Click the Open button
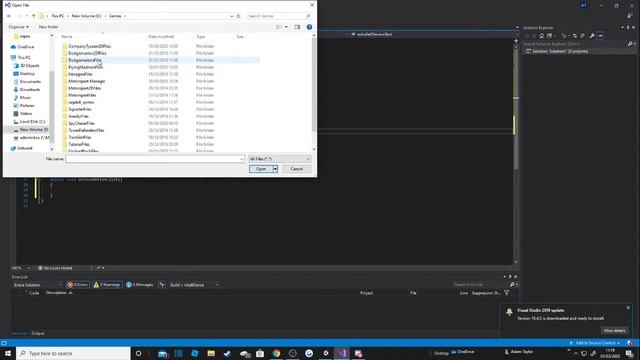 click(x=261, y=169)
